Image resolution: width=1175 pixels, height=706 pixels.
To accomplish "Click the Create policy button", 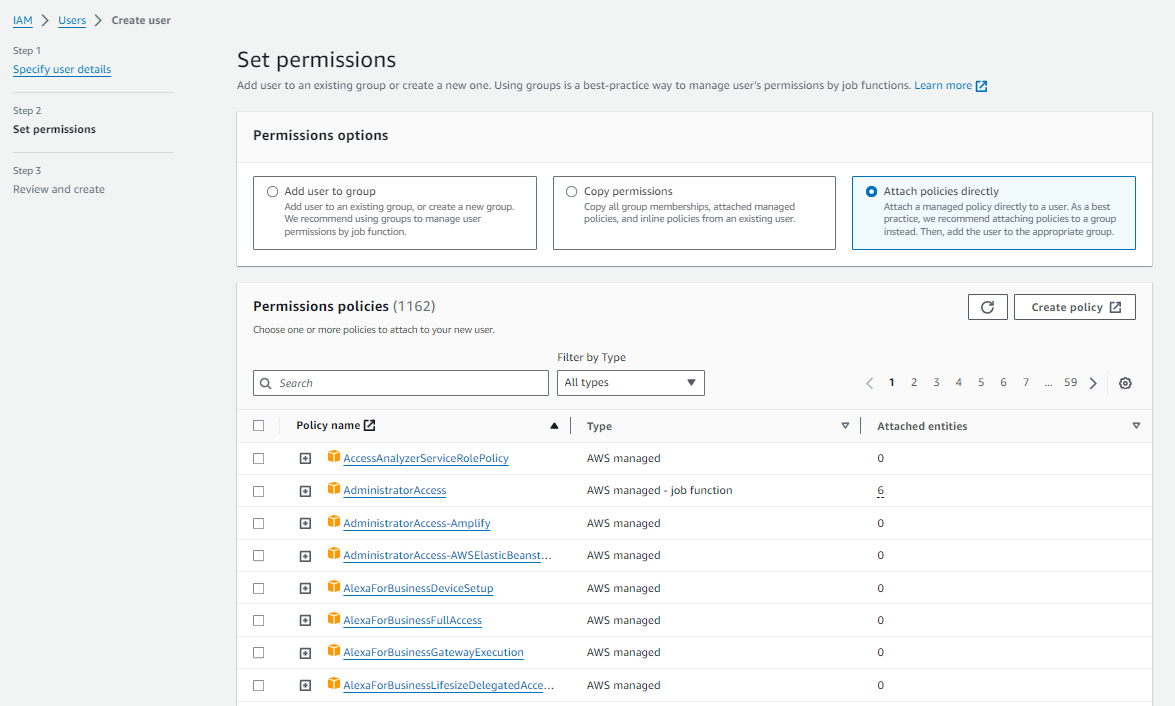I will click(x=1074, y=307).
